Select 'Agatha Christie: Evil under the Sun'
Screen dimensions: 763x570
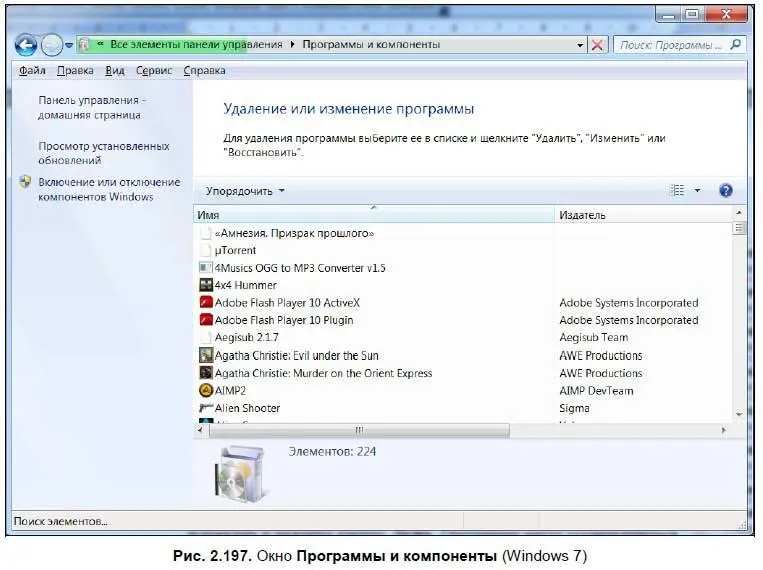tap(296, 356)
